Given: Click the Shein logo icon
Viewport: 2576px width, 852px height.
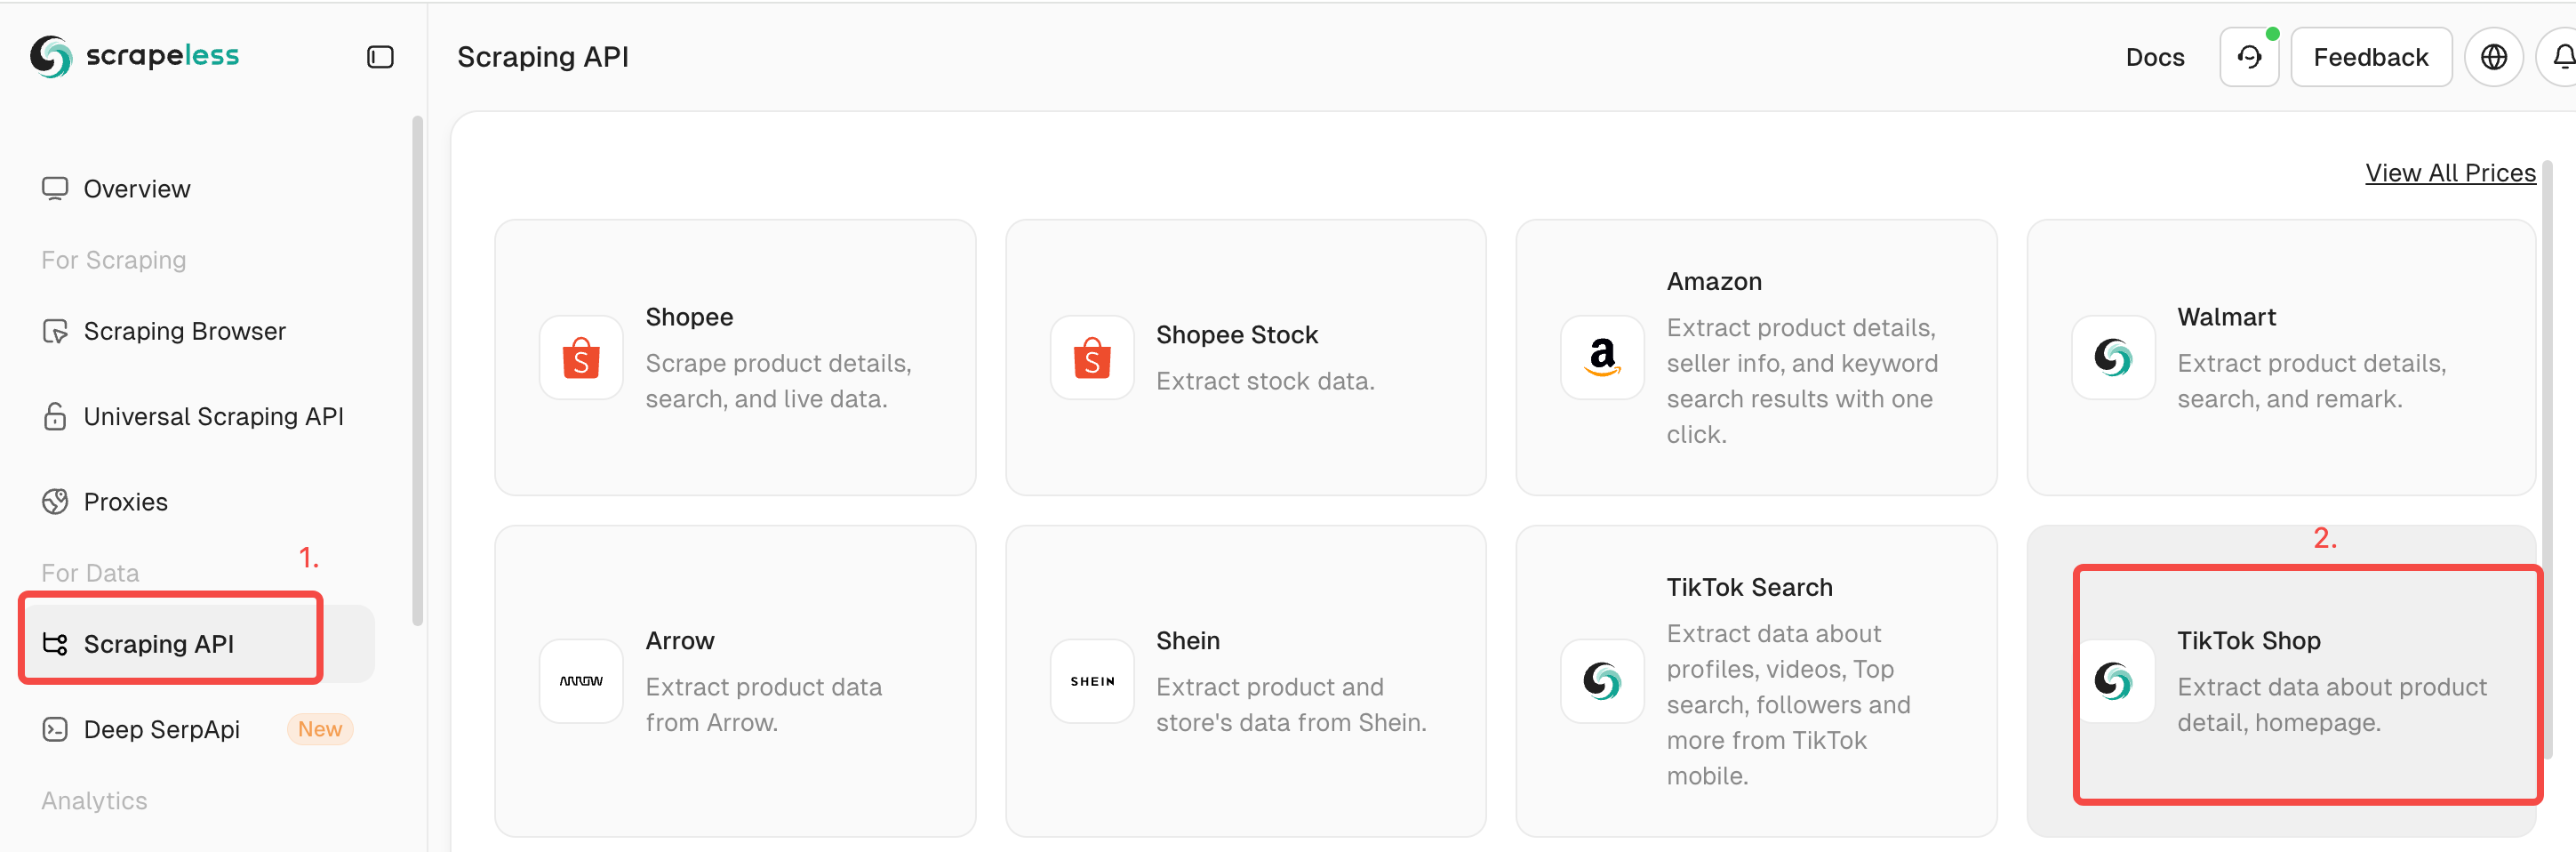Looking at the screenshot, I should [1092, 681].
